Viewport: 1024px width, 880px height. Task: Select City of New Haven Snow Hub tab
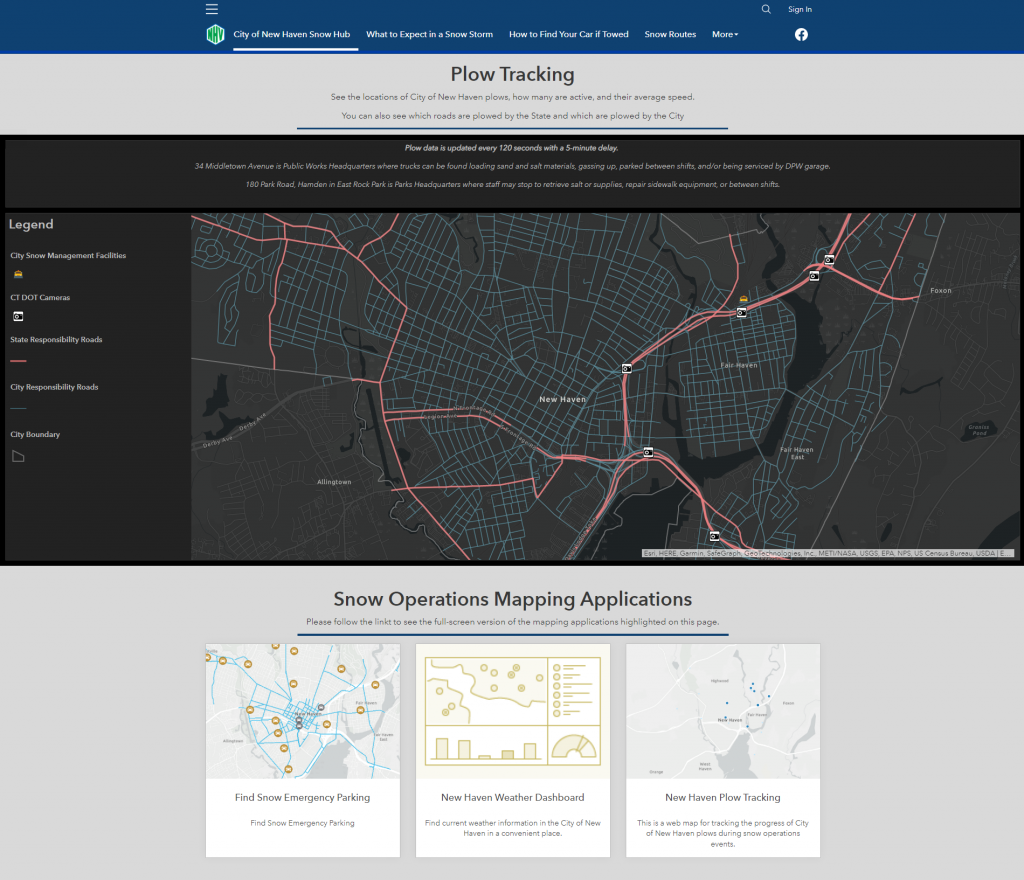(x=292, y=35)
